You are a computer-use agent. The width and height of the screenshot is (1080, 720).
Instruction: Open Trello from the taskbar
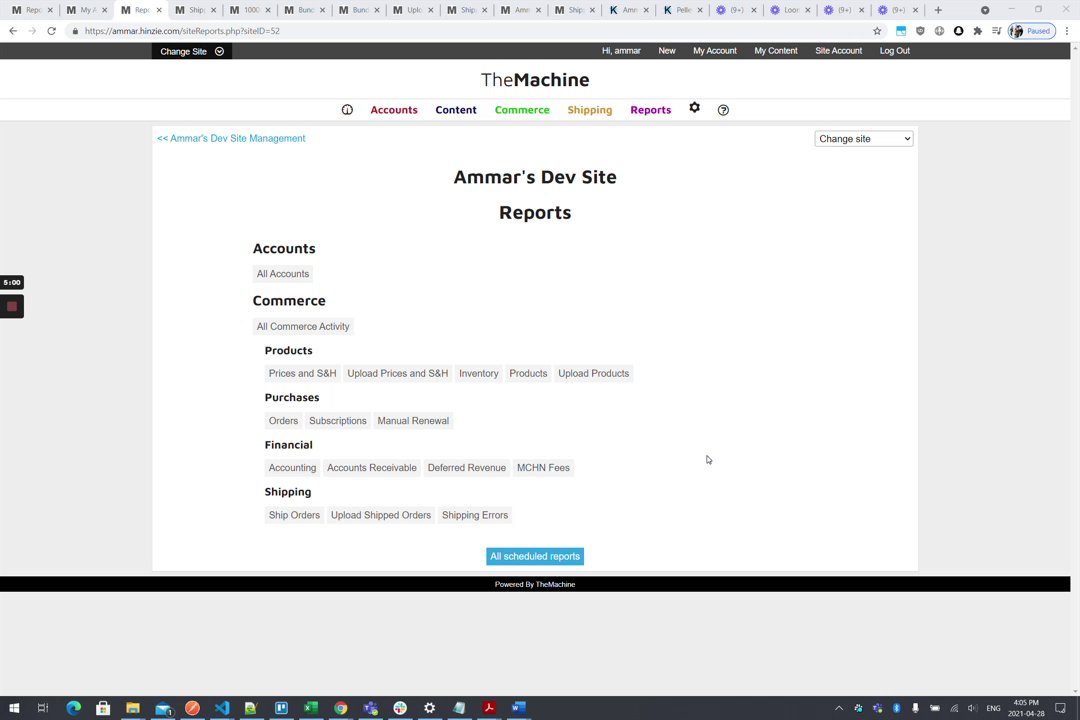281,708
